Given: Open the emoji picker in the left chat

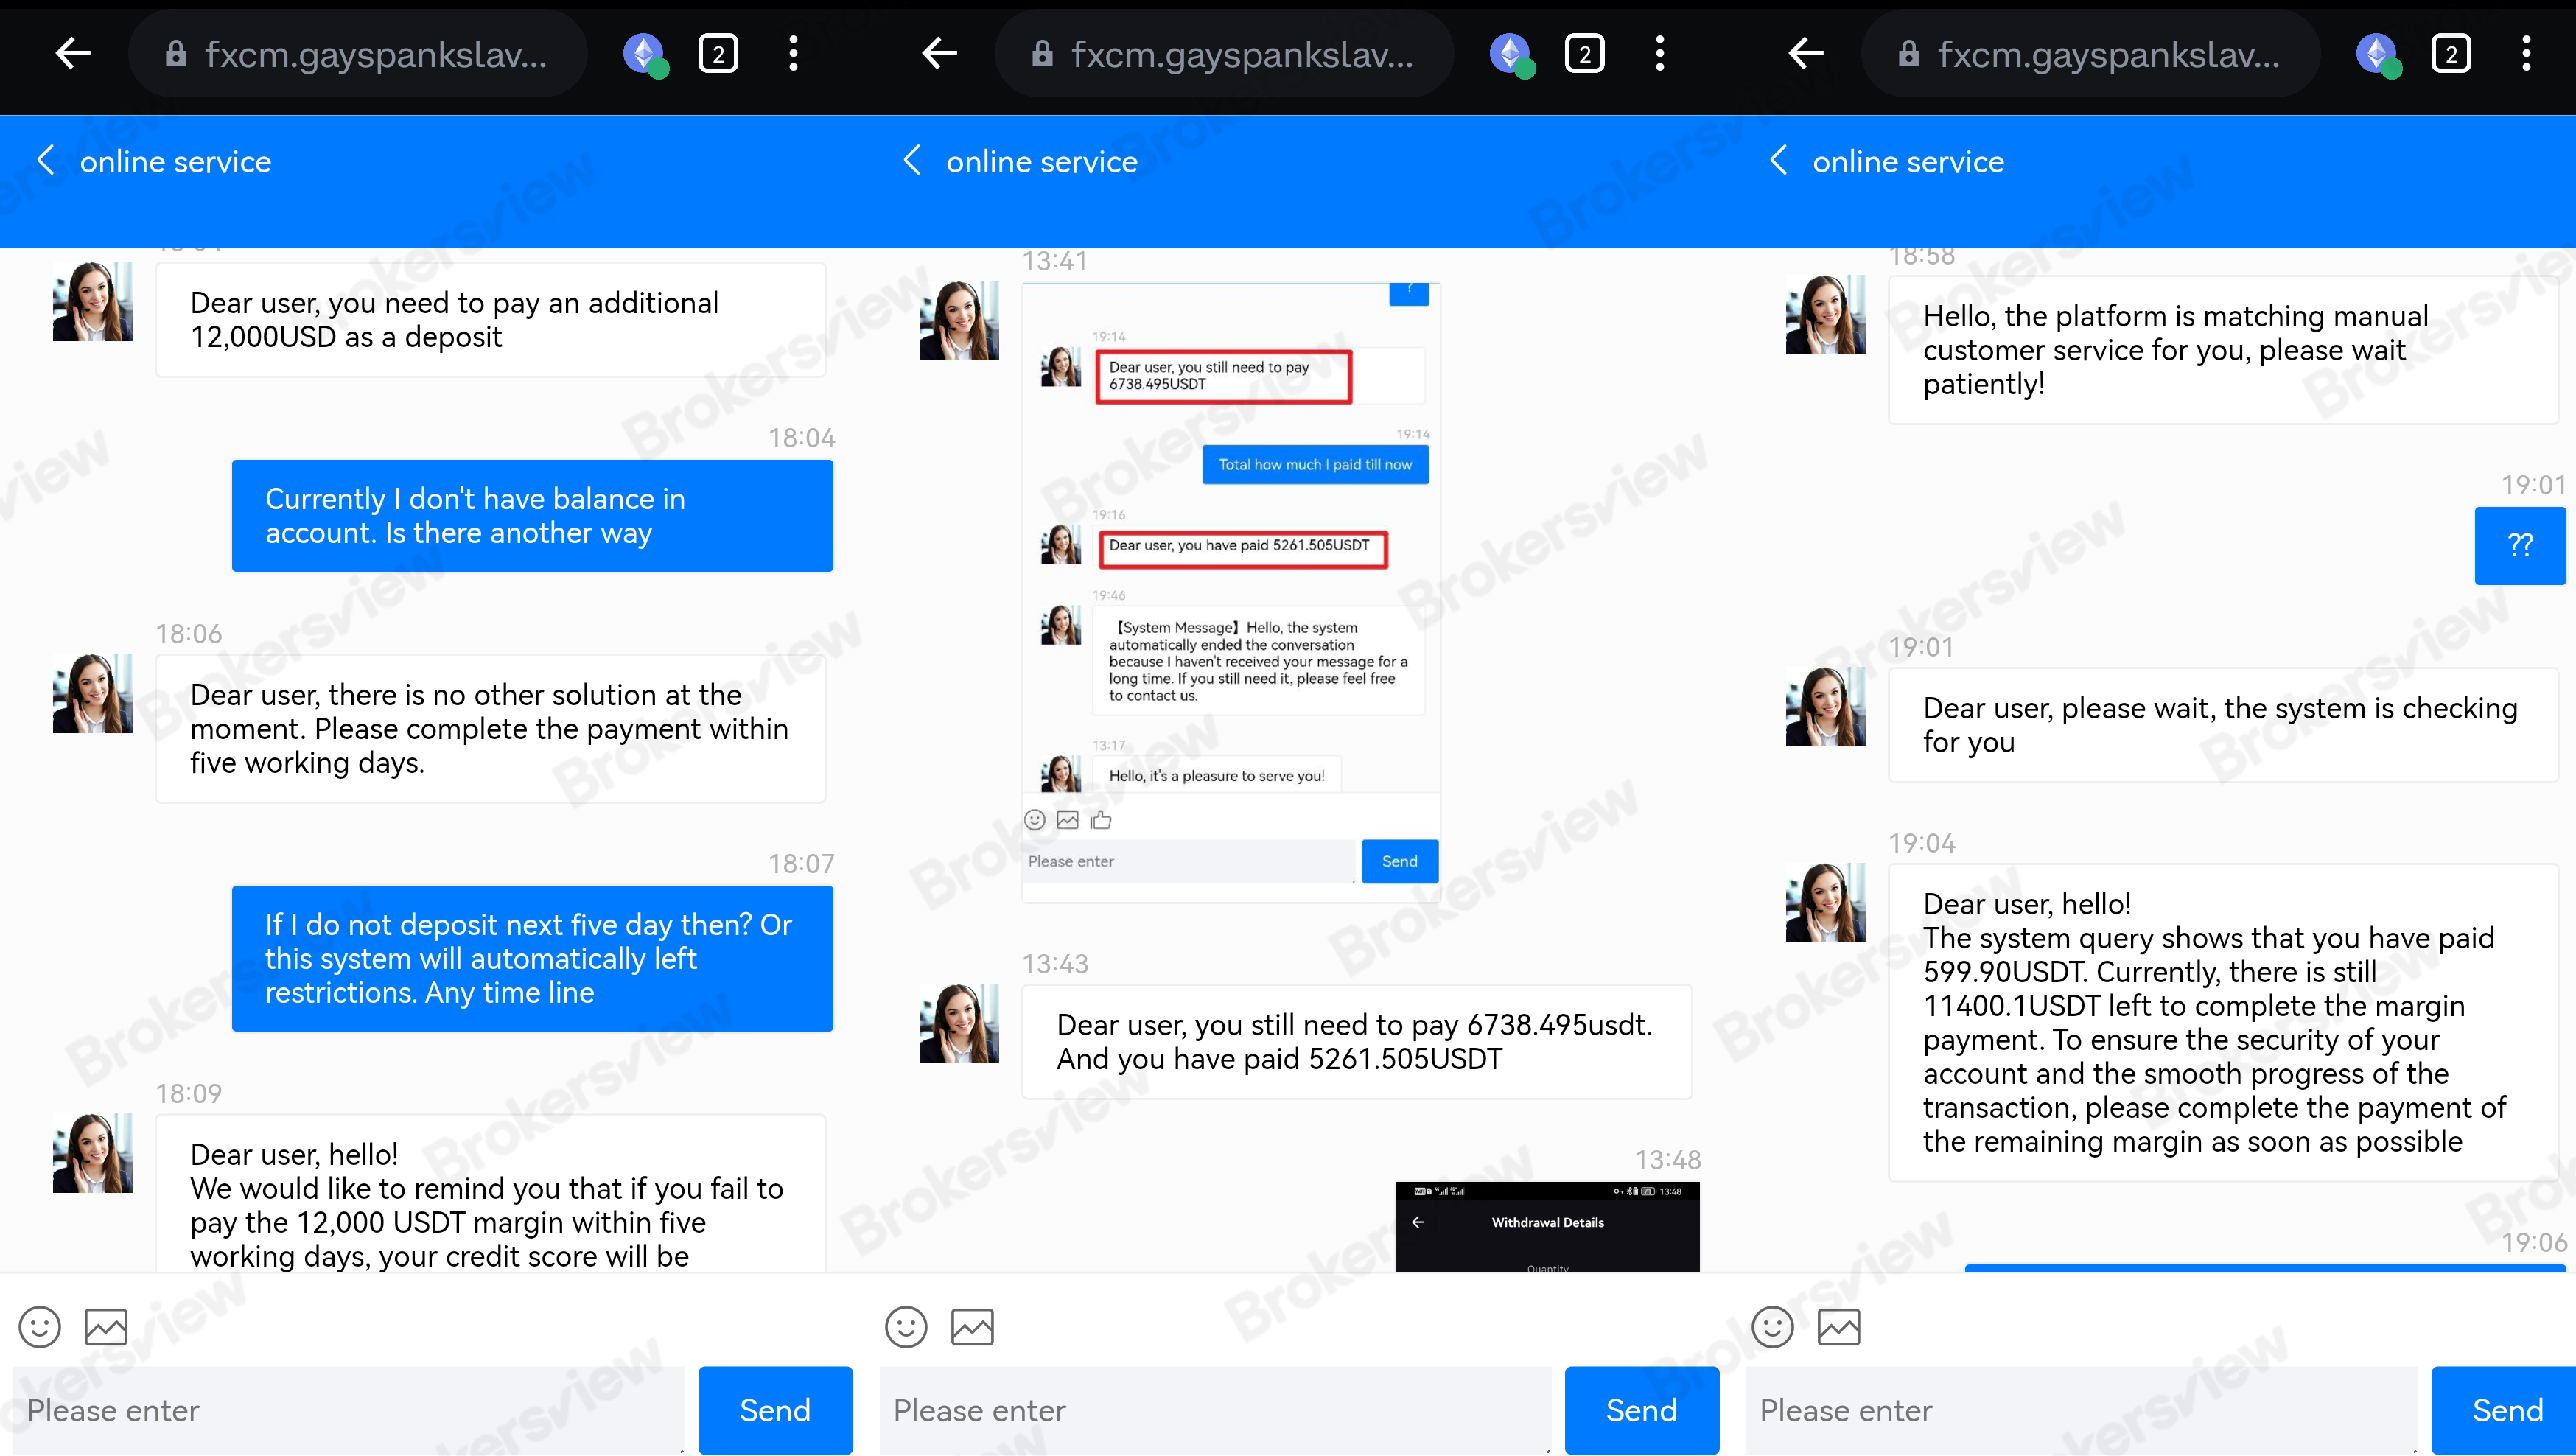Looking at the screenshot, I should point(38,1326).
